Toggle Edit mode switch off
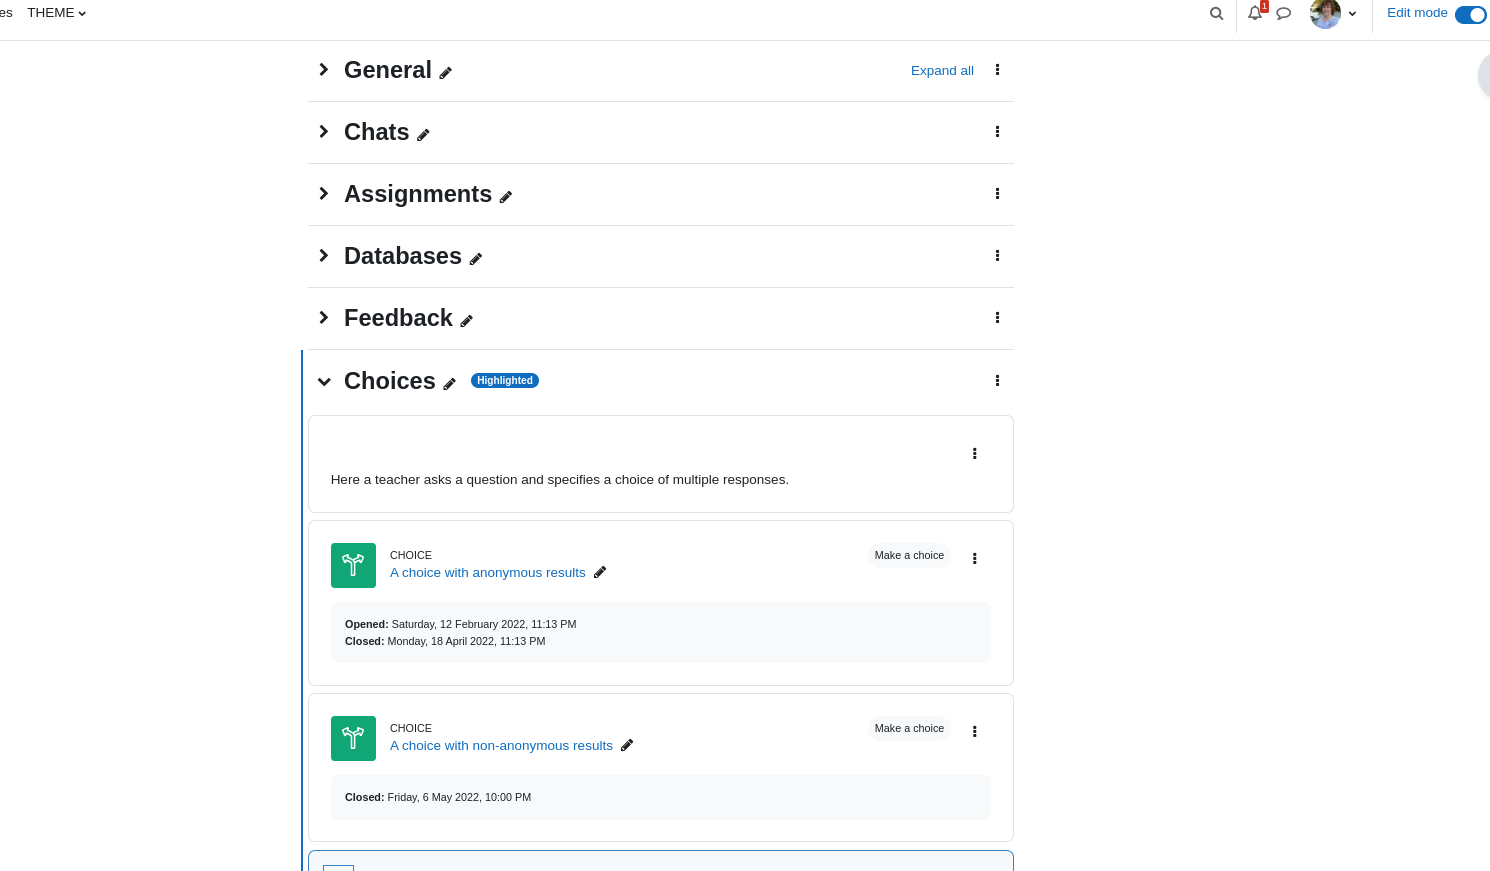This screenshot has width=1490, height=871. pos(1470,15)
